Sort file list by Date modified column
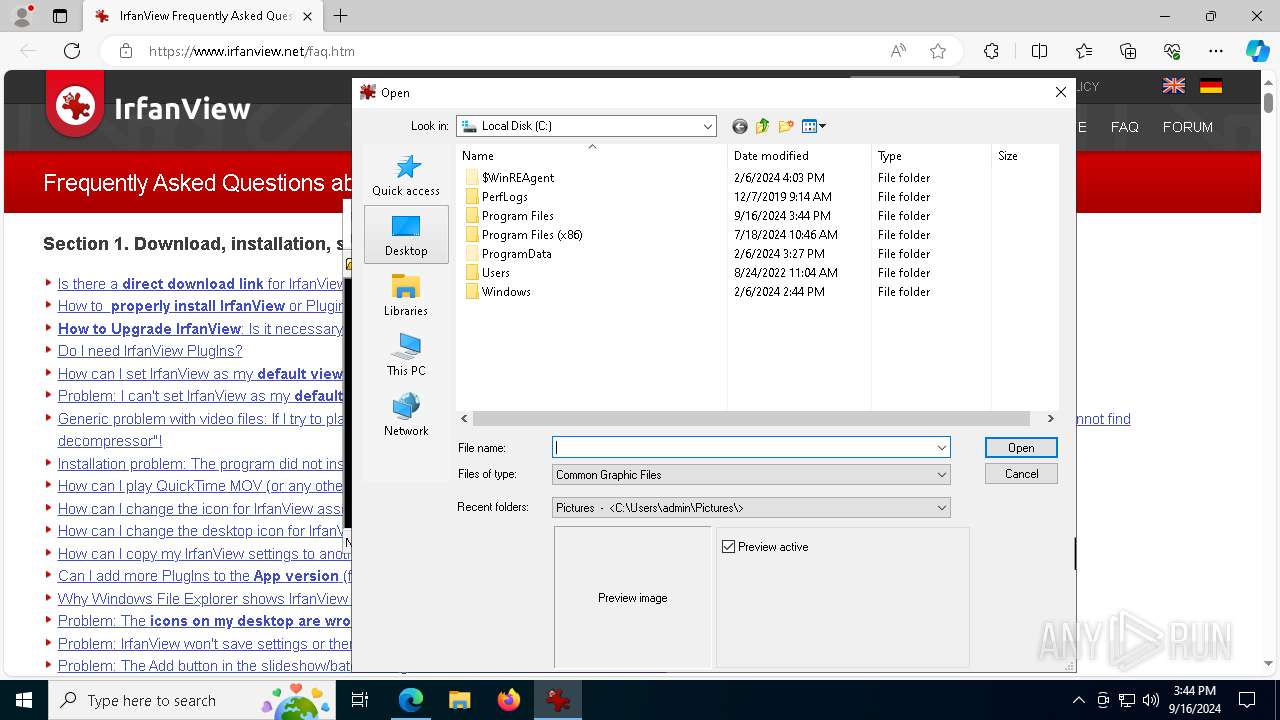Viewport: 1280px width, 720px height. [799, 156]
